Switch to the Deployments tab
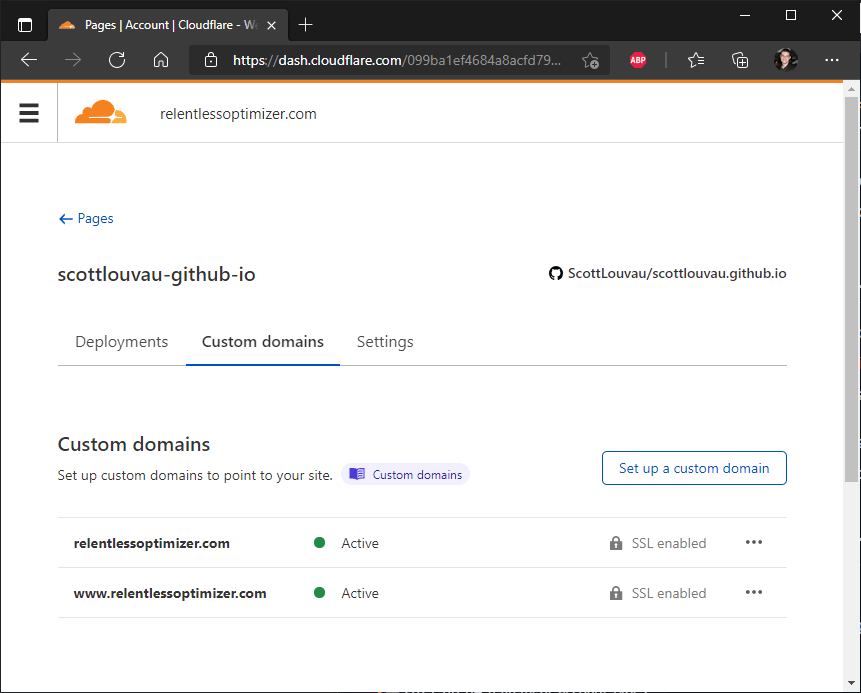Viewport: 861px width, 693px height. coord(121,341)
